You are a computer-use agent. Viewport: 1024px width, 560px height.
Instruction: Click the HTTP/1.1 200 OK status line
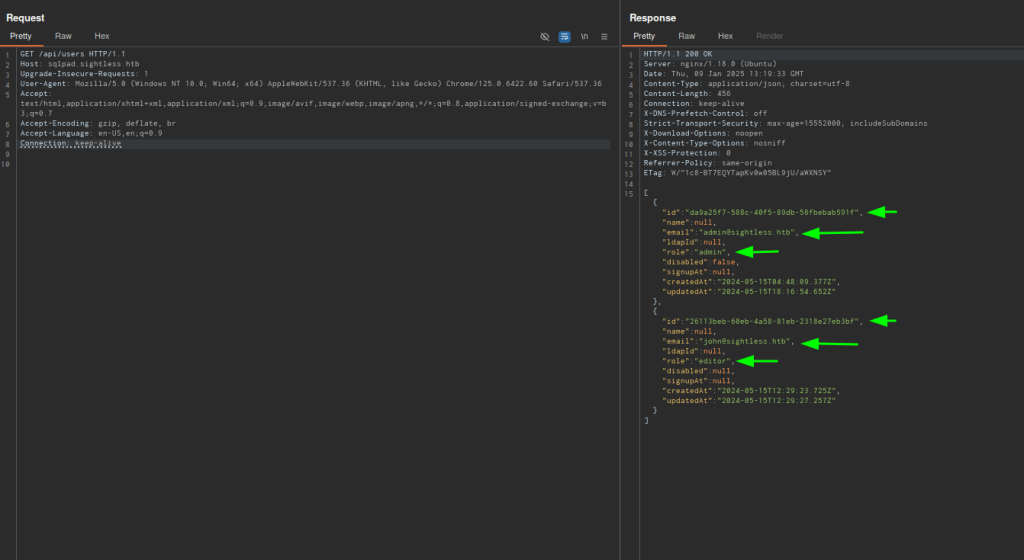(x=677, y=54)
